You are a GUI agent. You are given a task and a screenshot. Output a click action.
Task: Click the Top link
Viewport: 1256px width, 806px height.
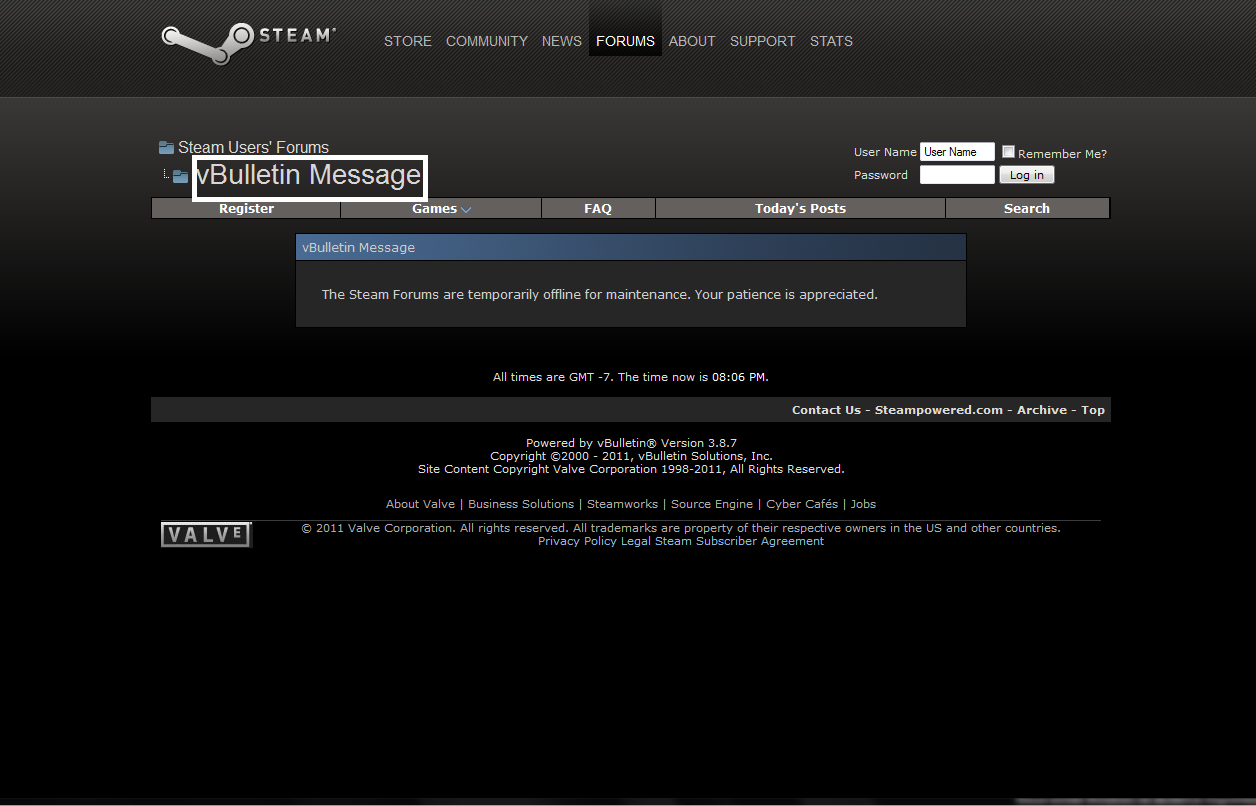click(x=1093, y=410)
